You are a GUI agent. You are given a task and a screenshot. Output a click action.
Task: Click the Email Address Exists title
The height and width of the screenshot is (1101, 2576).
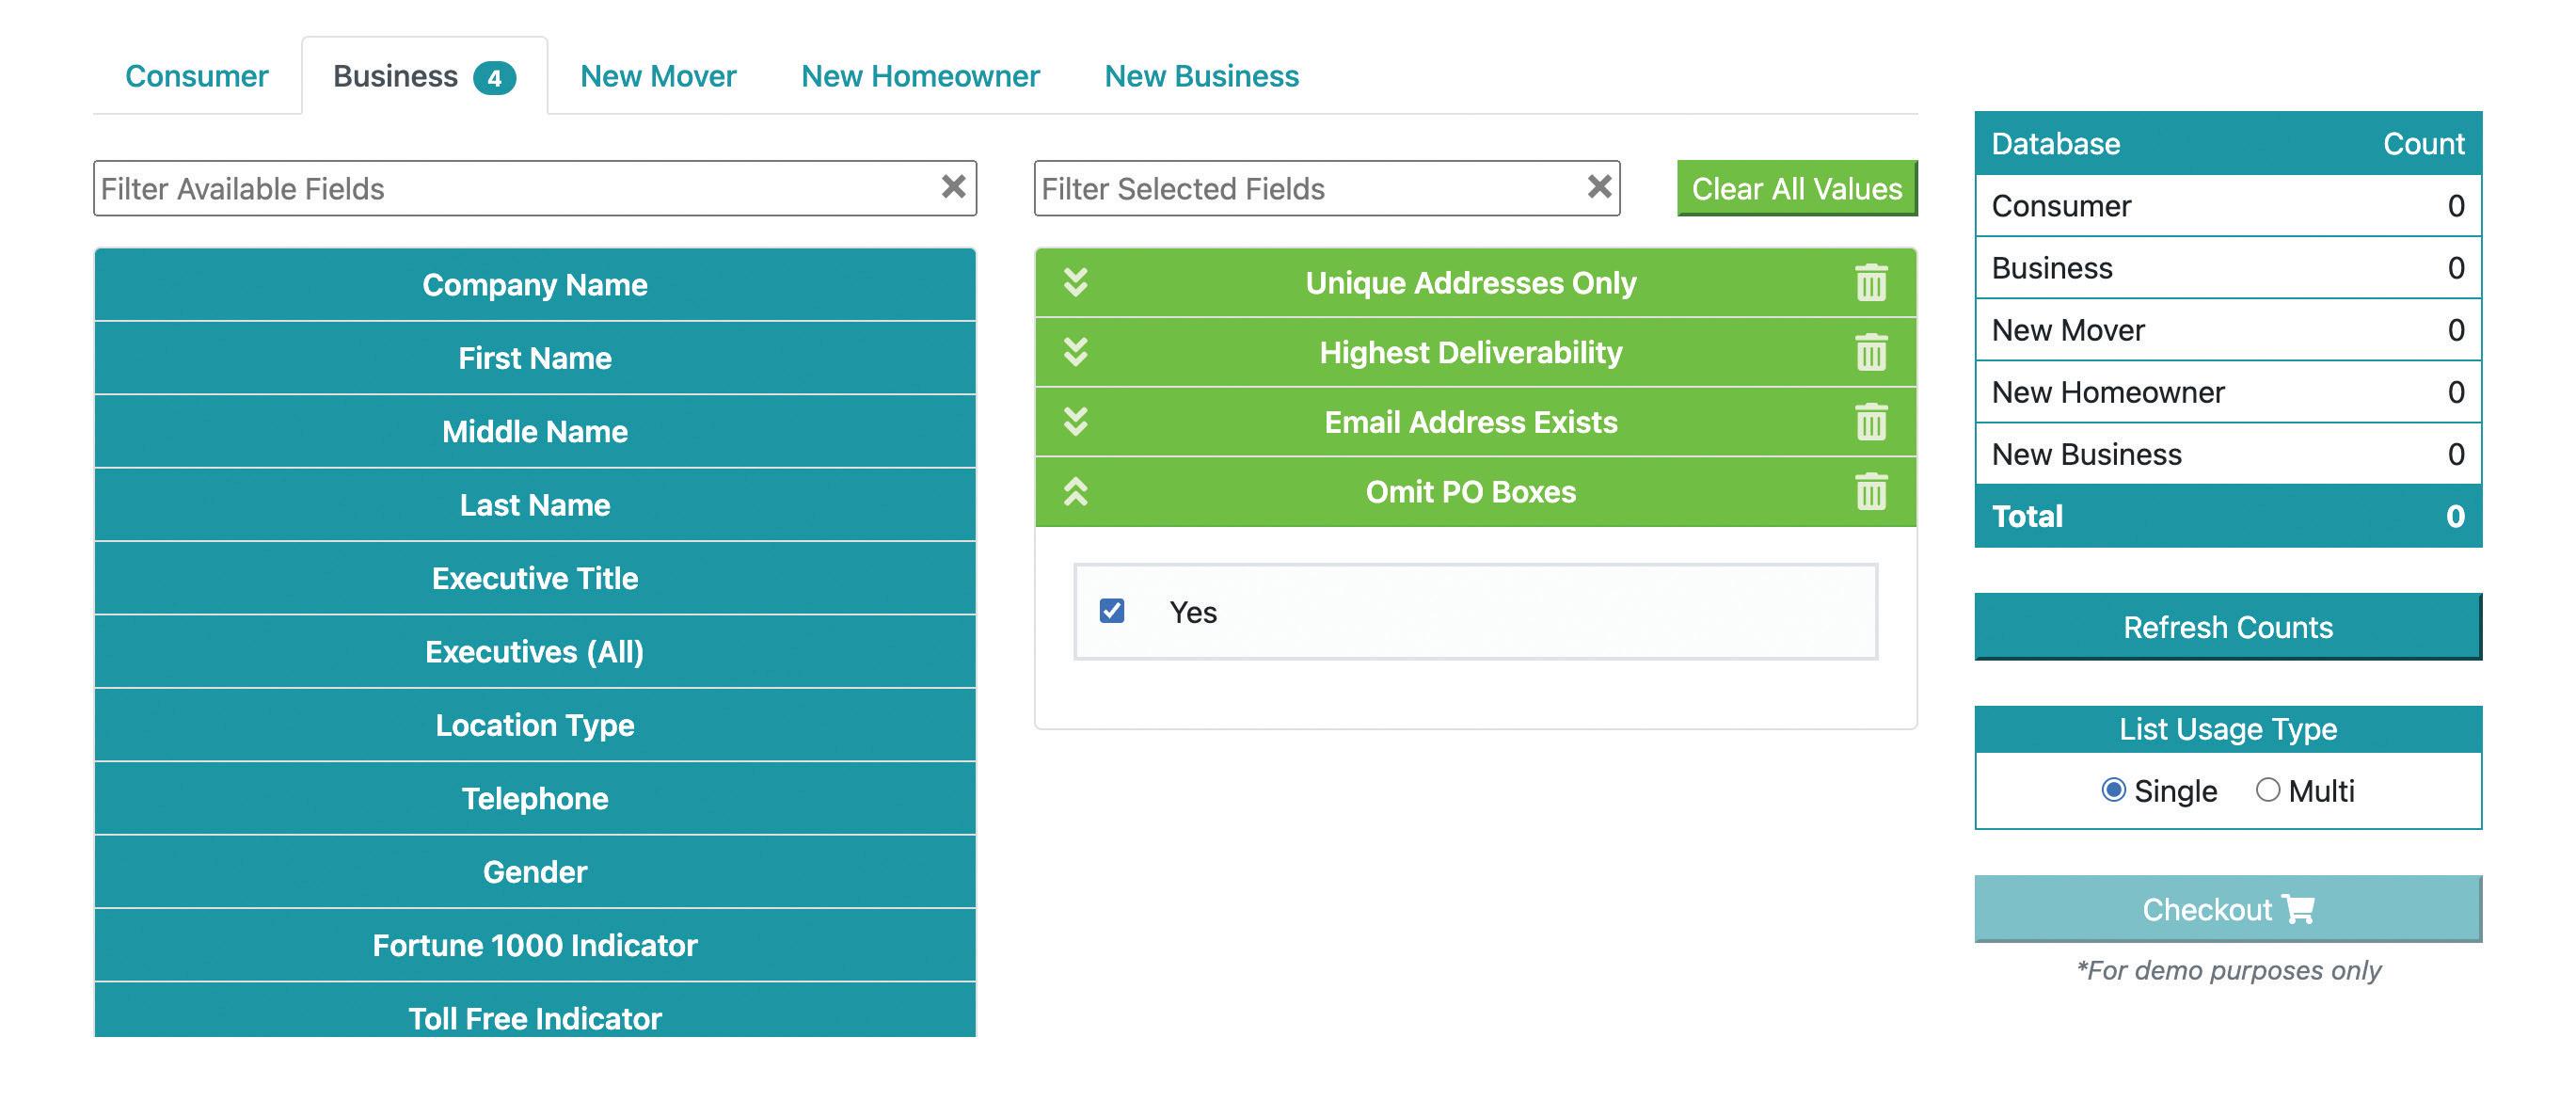coord(1471,422)
